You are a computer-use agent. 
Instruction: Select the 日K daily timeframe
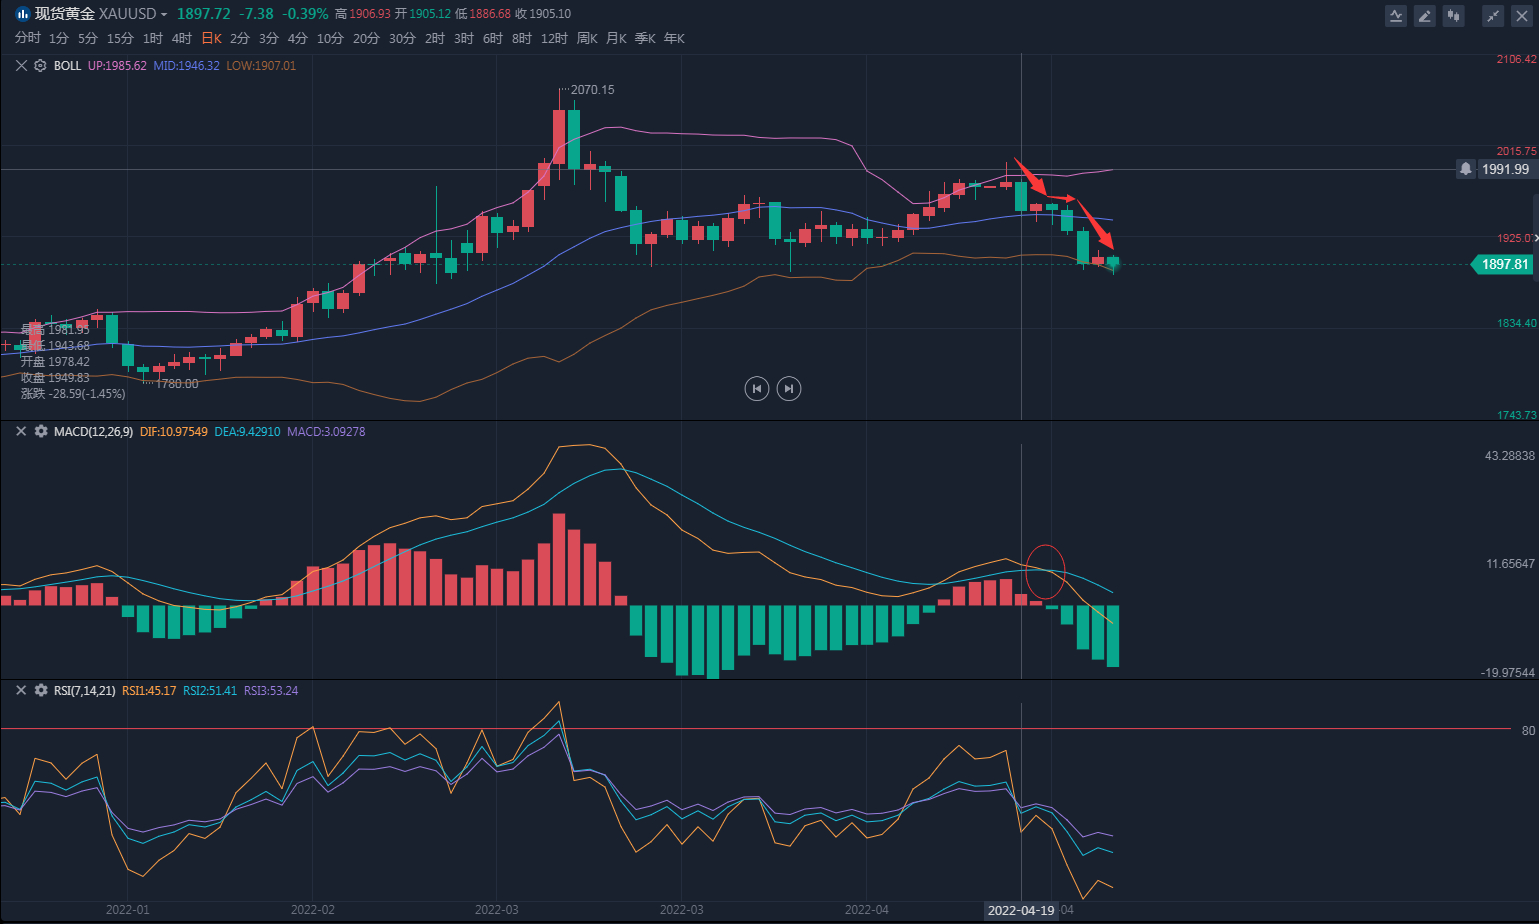[x=212, y=38]
